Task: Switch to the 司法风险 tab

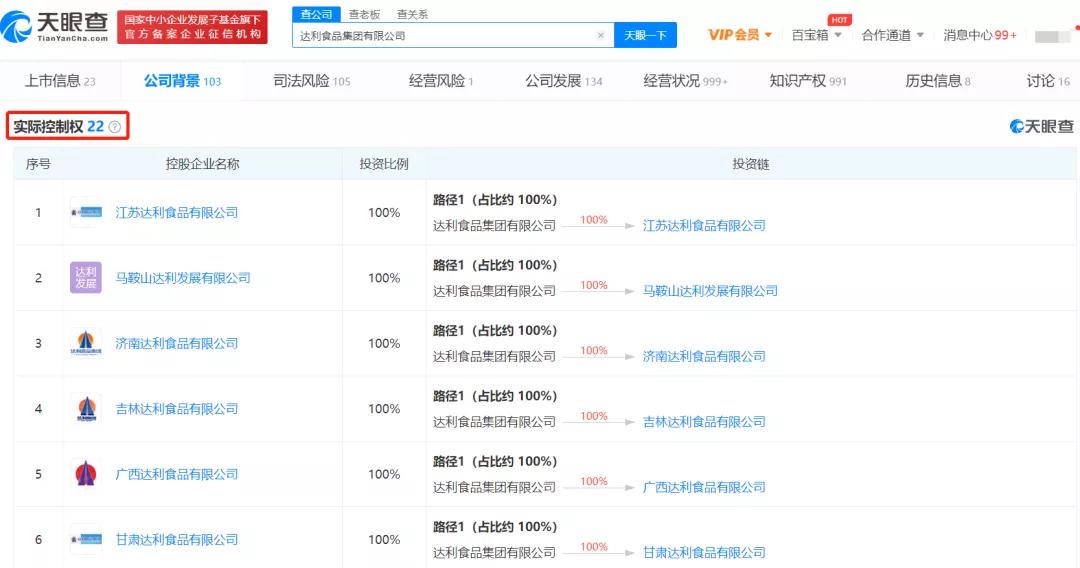Action: (311, 81)
